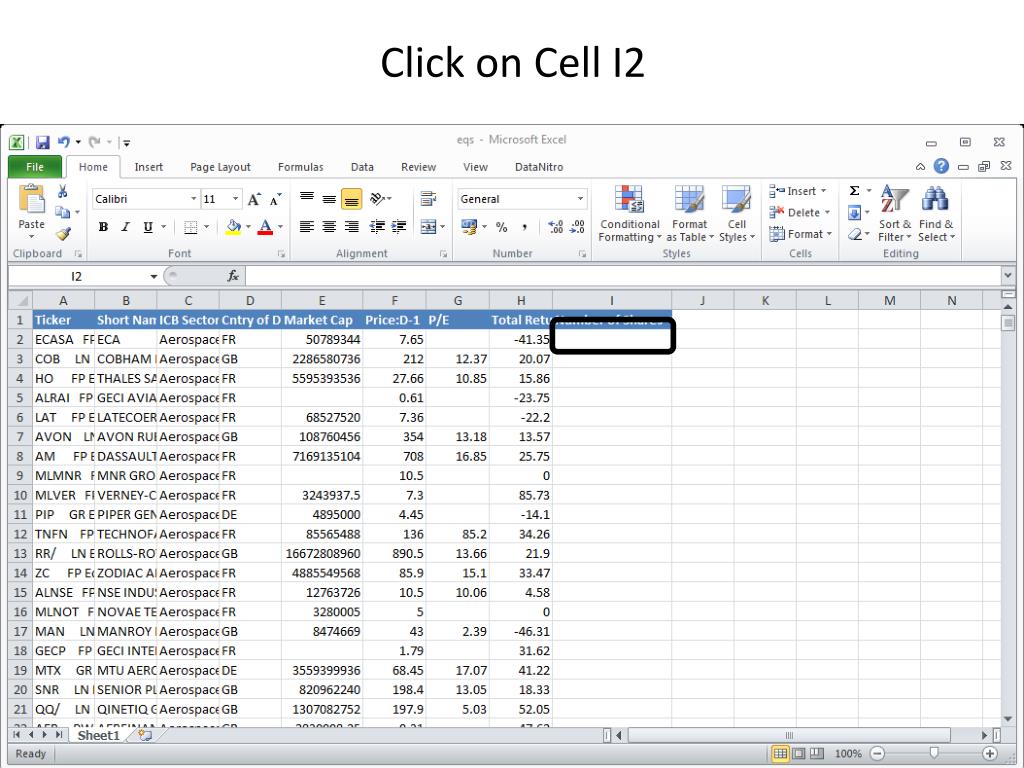1024x768 pixels.
Task: Open Format as Table gallery
Action: tap(690, 214)
